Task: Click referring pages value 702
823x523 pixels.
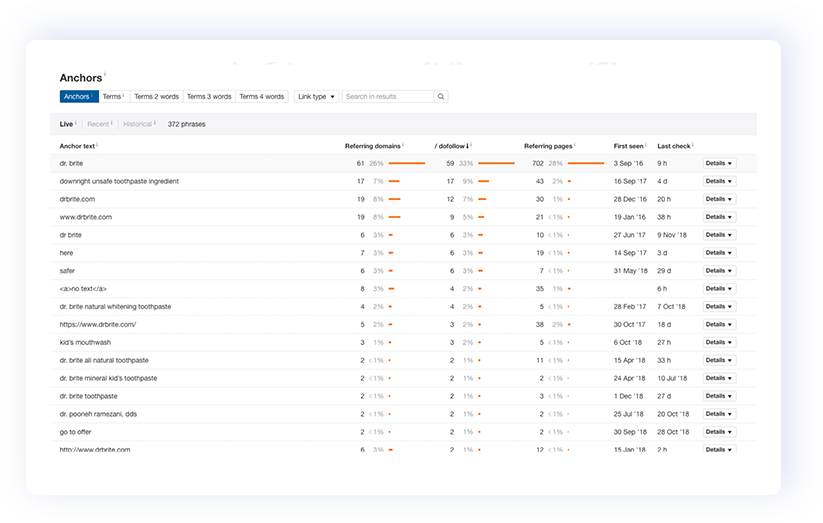Action: click(x=537, y=163)
